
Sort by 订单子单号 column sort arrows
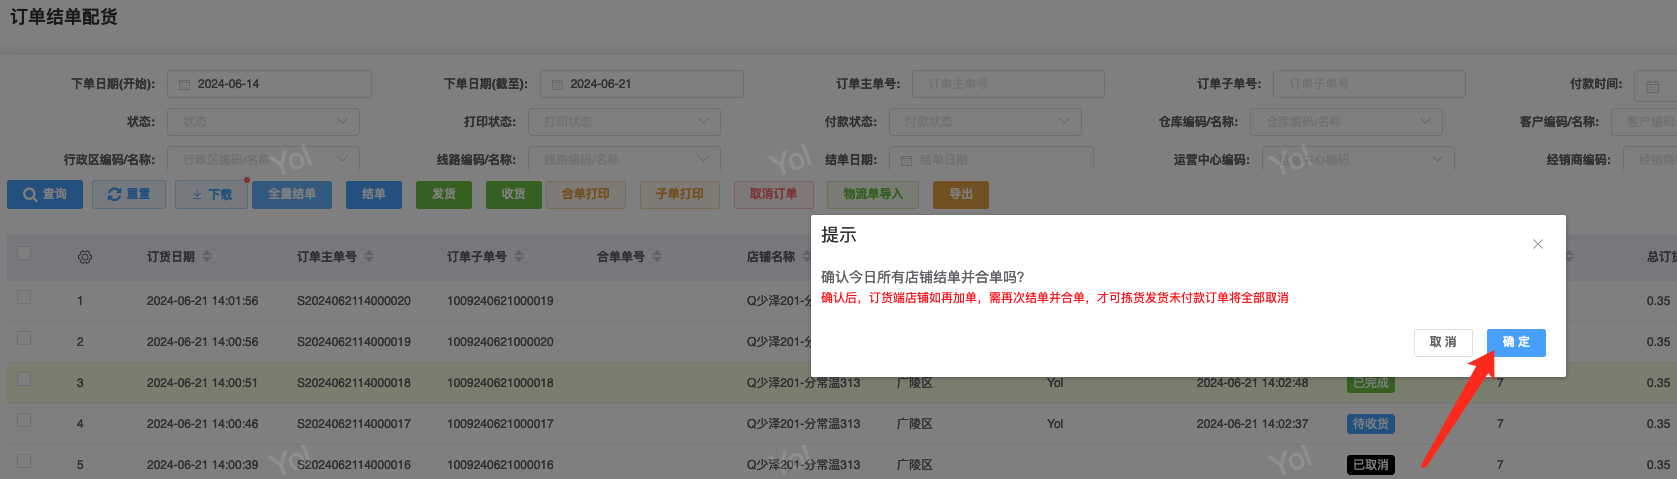(519, 257)
